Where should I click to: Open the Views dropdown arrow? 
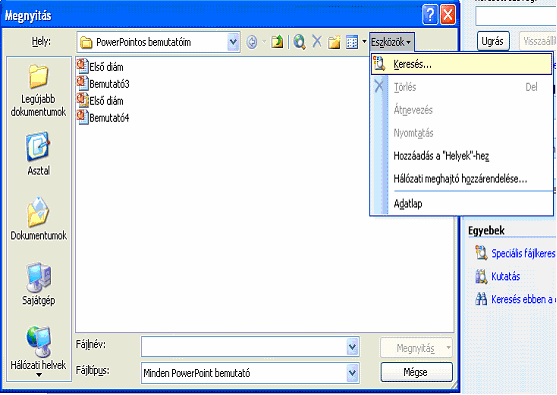point(364,42)
